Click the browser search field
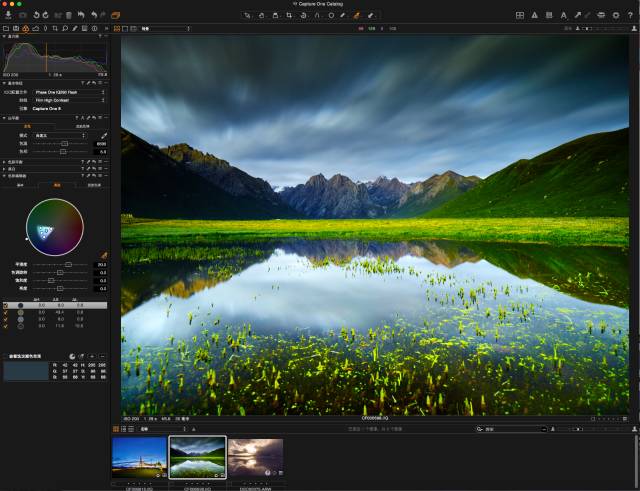Image resolution: width=640 pixels, height=491 pixels. click(511, 429)
